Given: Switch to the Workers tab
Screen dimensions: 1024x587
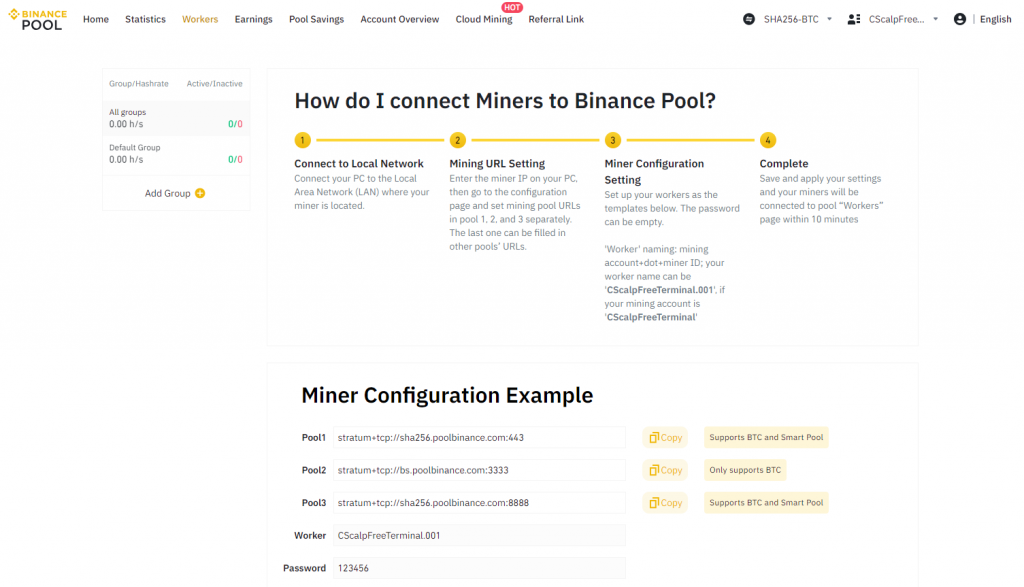Looking at the screenshot, I should point(199,18).
